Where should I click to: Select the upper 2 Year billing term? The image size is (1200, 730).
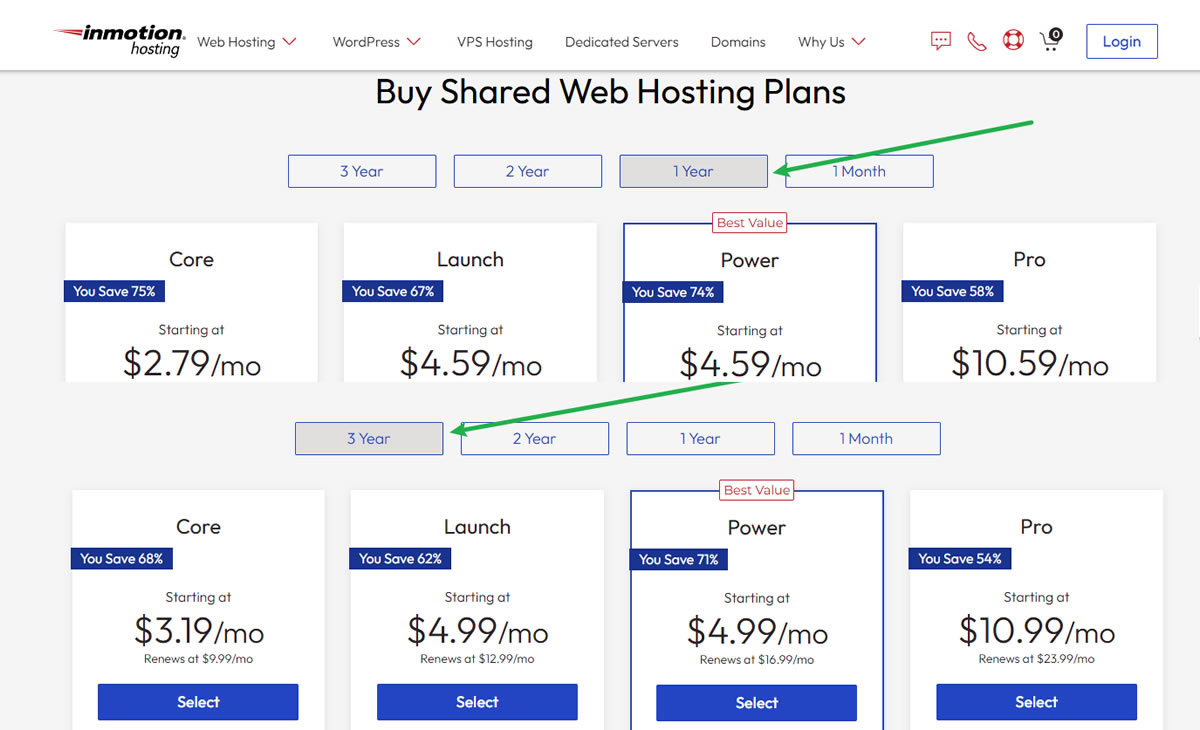528,171
